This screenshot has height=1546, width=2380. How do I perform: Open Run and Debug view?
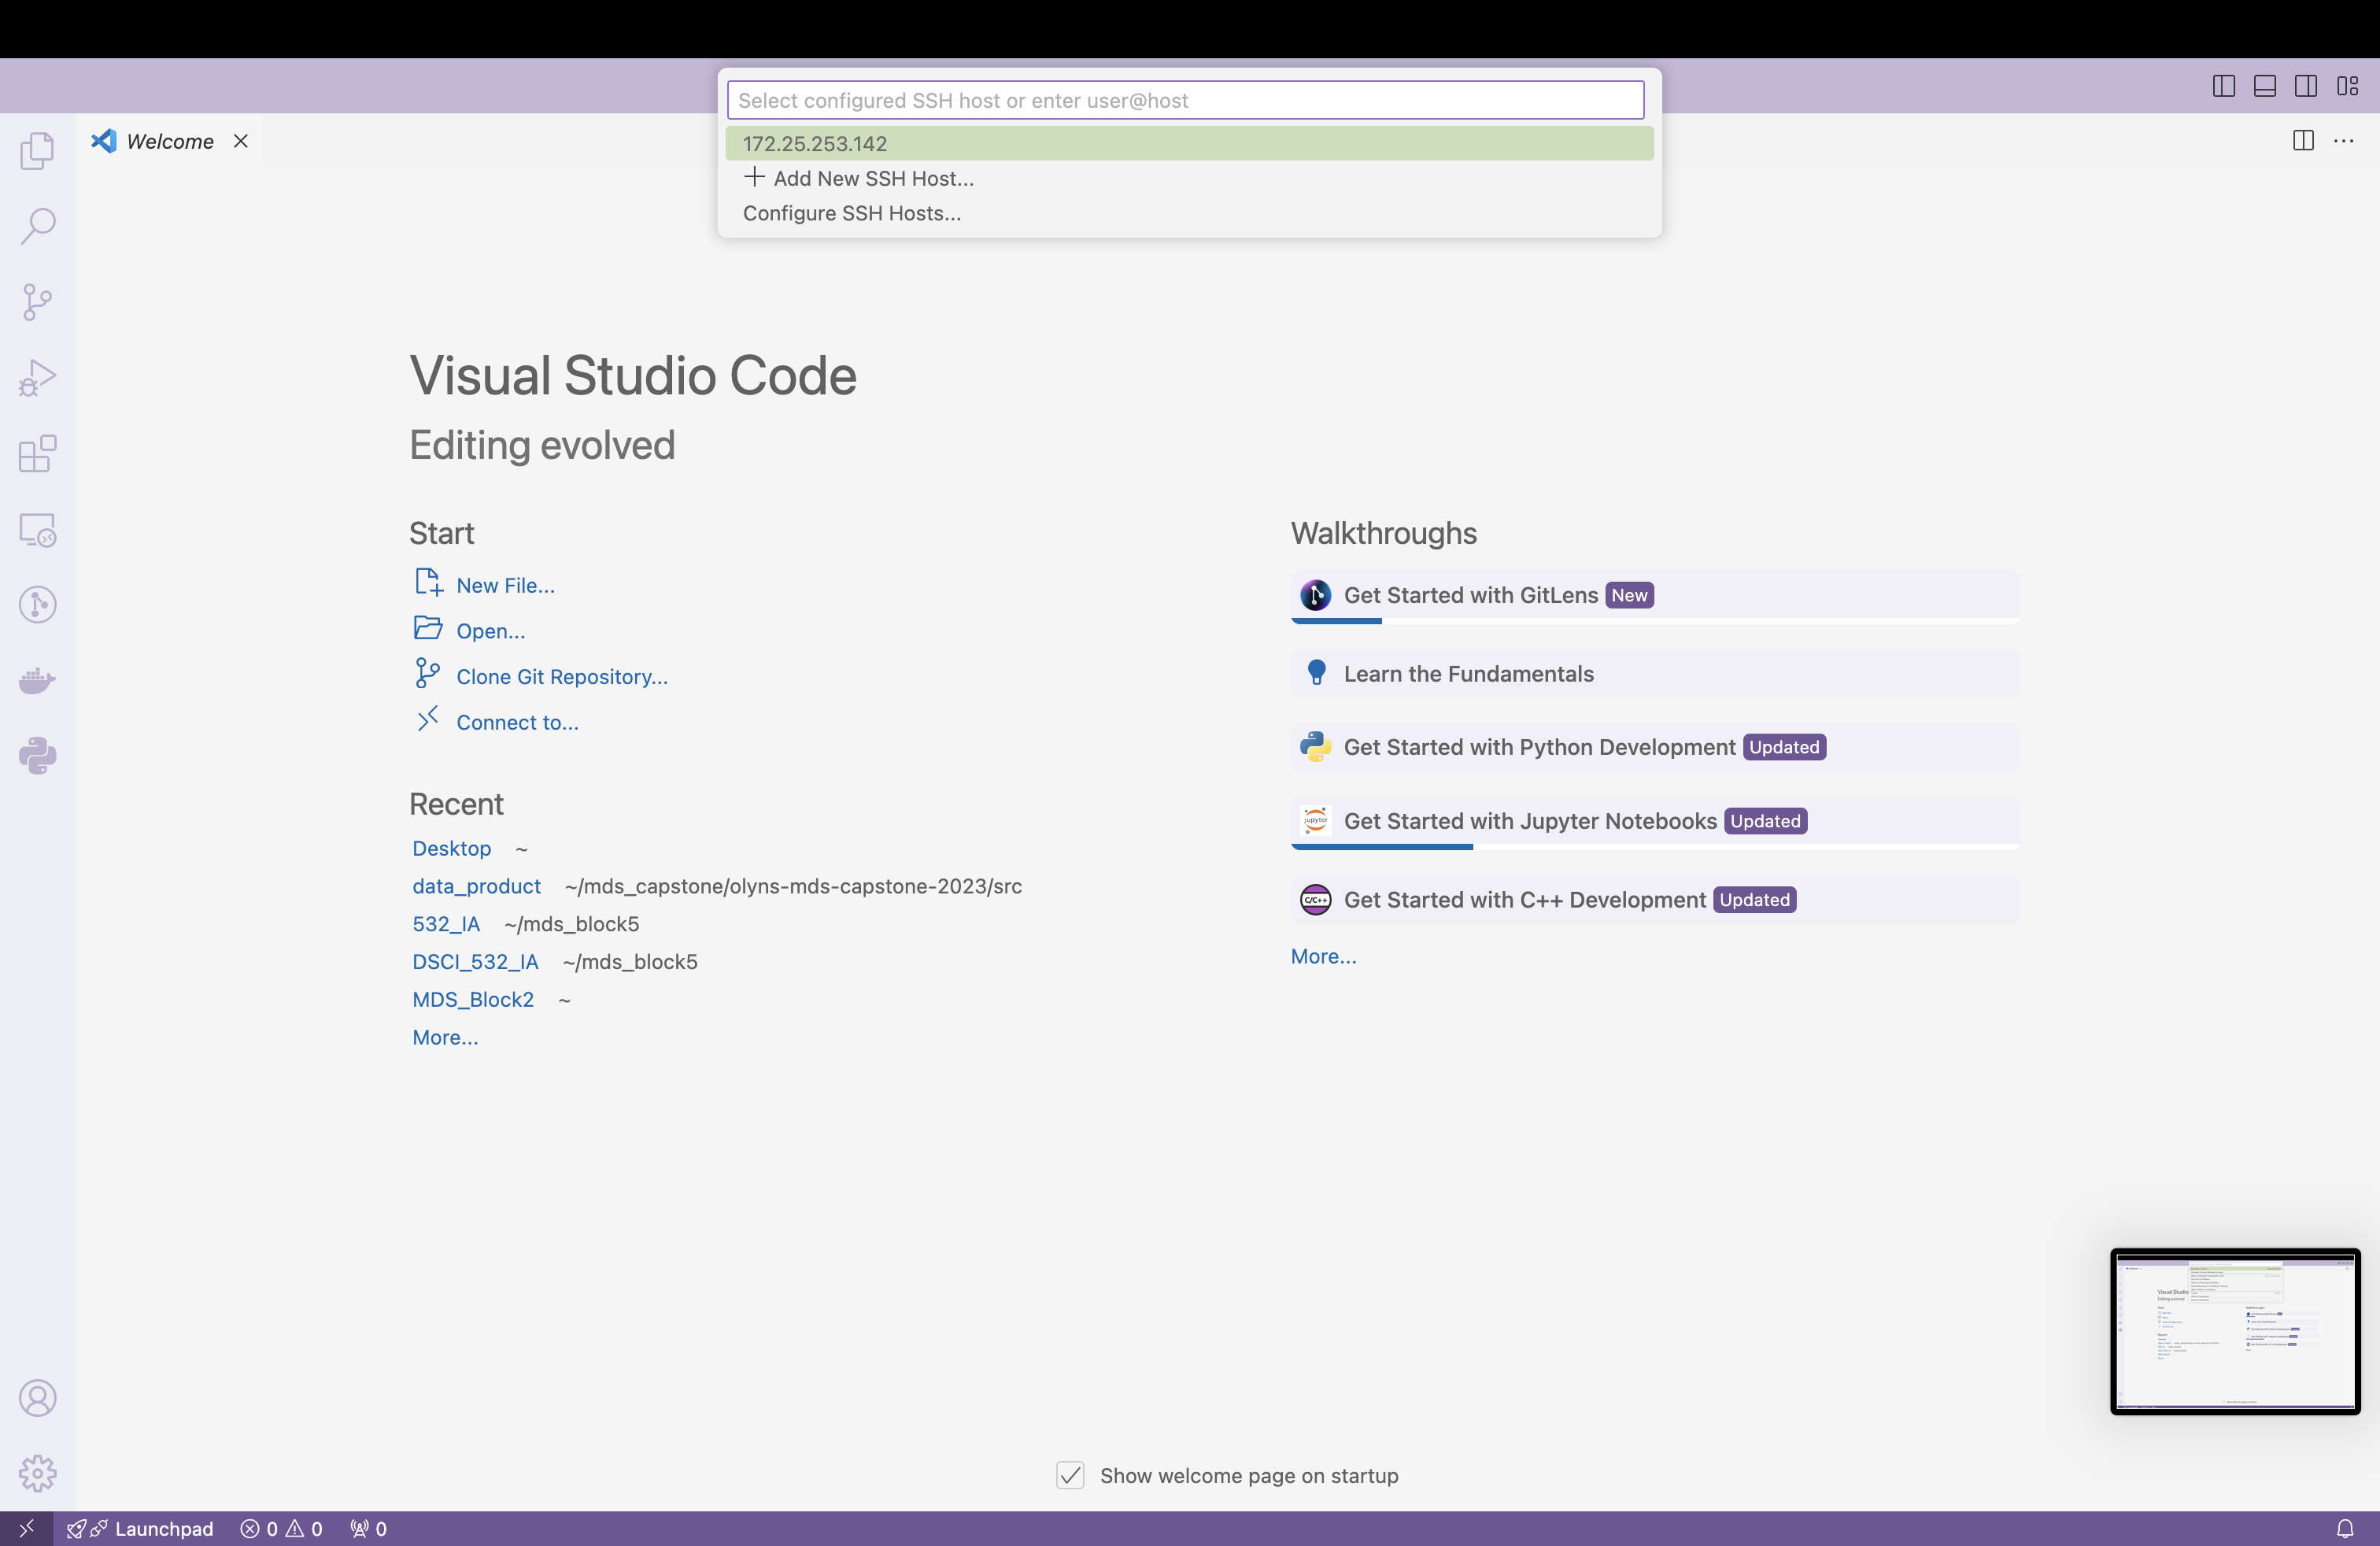pos(37,378)
